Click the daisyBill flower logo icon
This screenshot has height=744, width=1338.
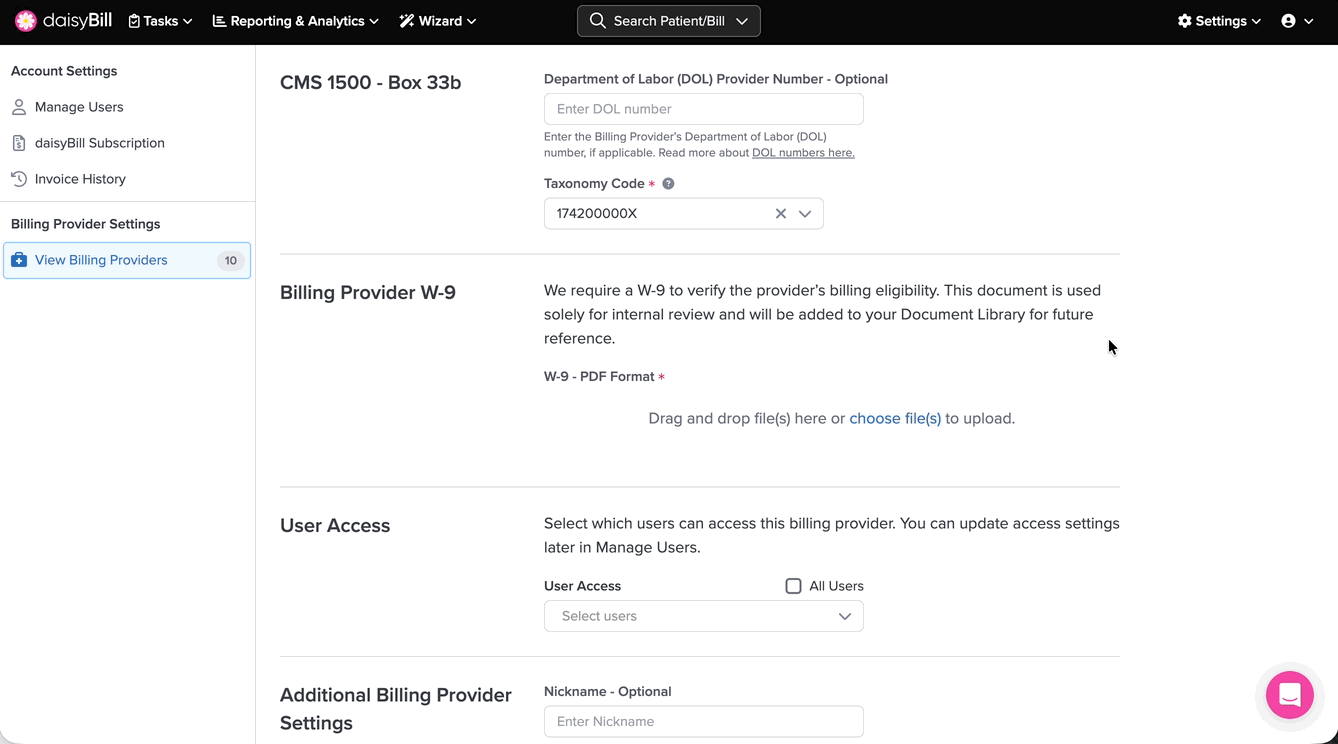(x=26, y=21)
